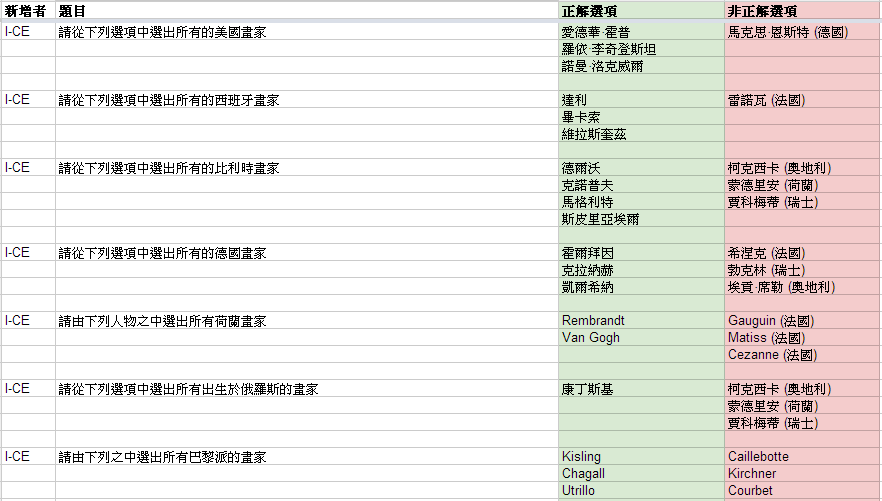Select the 題目 column header
The height and width of the screenshot is (501, 882).
pos(307,11)
